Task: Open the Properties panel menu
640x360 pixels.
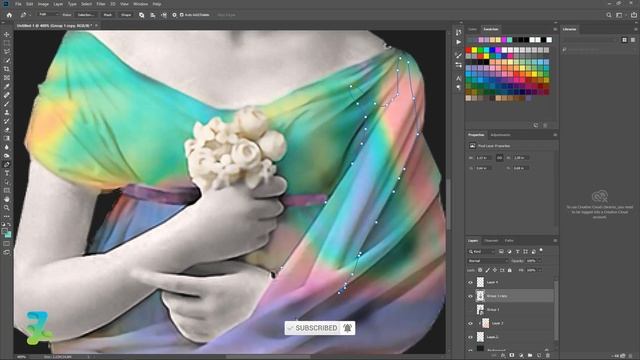Action: (x=555, y=135)
